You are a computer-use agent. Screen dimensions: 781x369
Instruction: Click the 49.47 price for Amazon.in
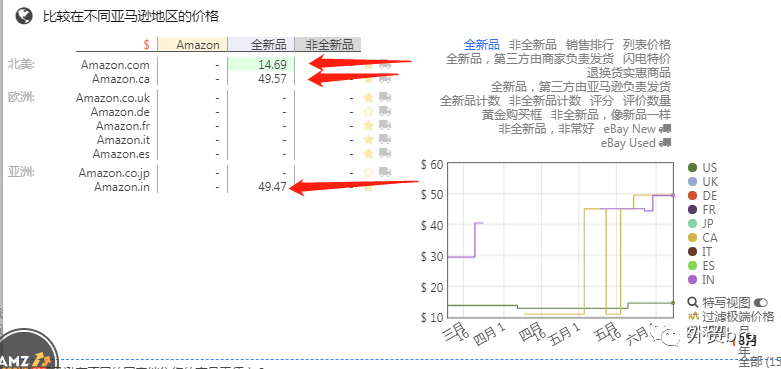[272, 187]
